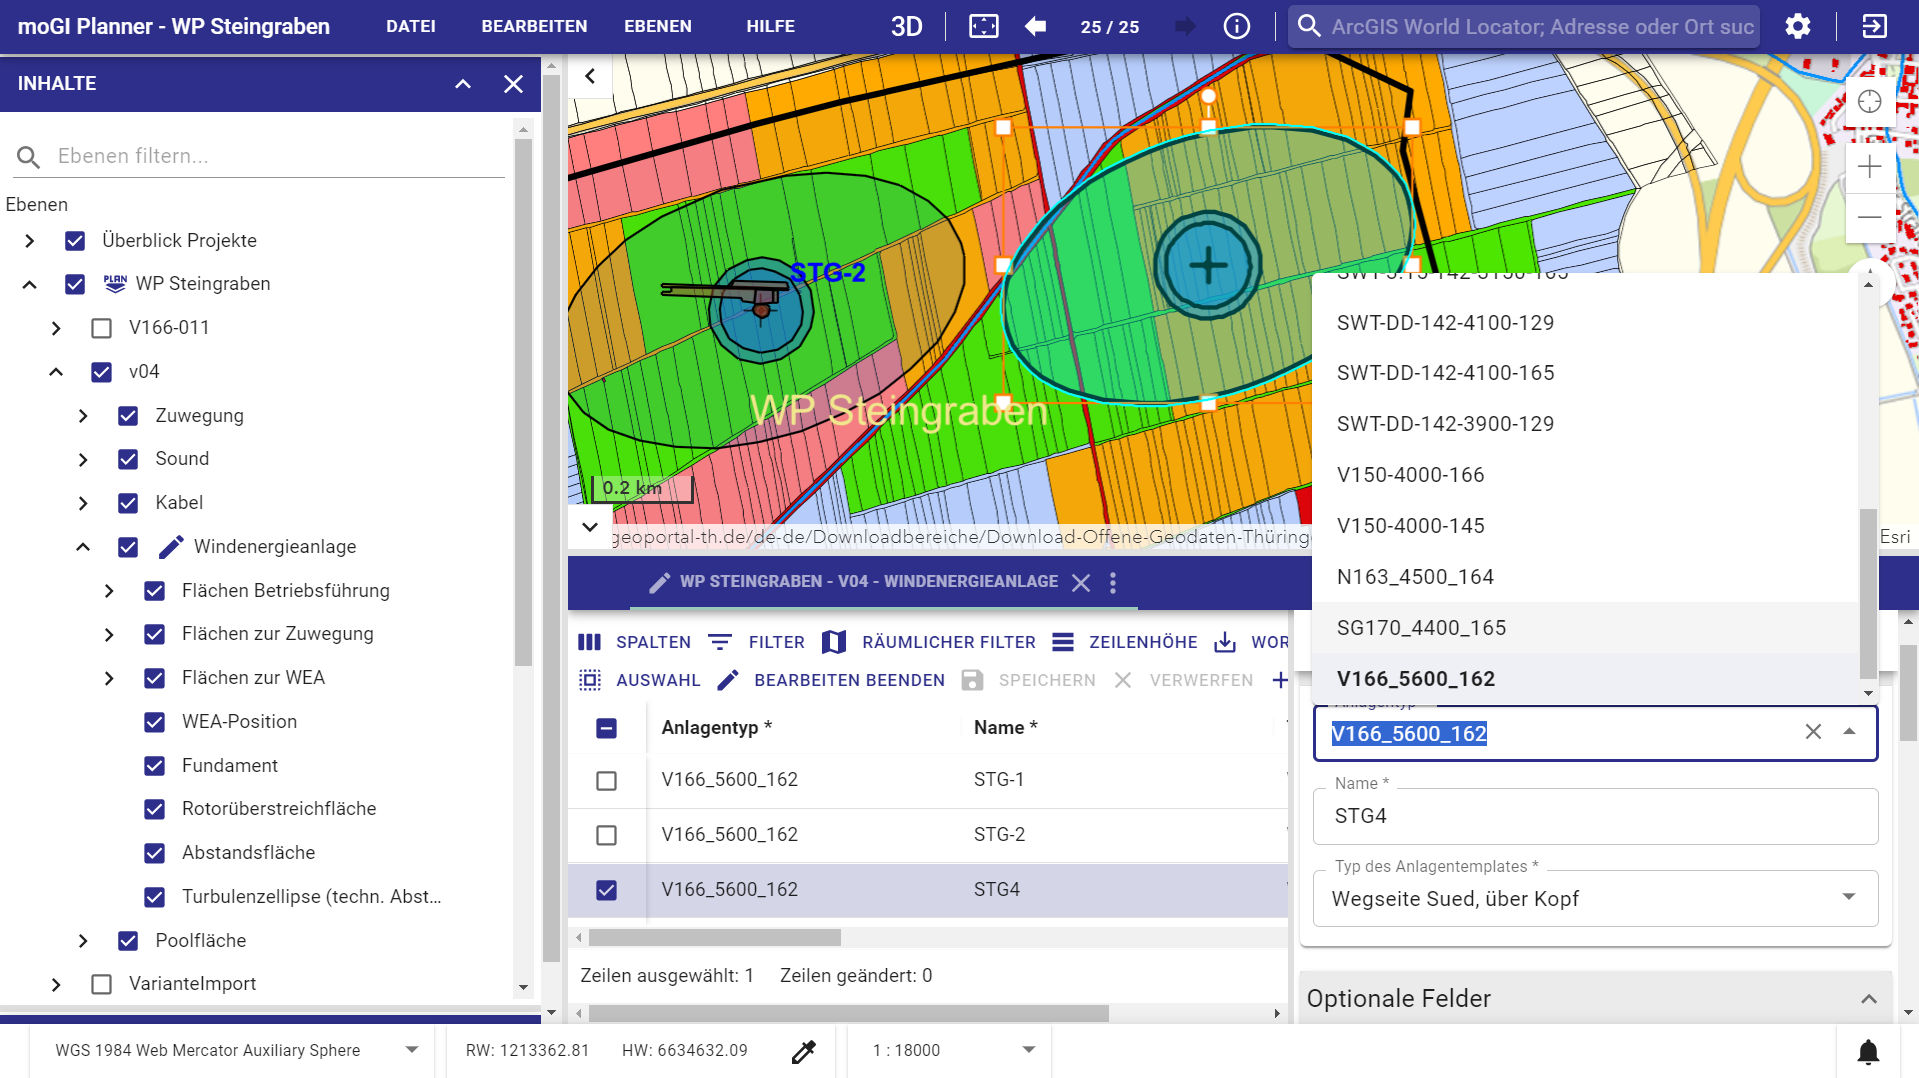Toggle the Kabel layer checkbox

128,503
